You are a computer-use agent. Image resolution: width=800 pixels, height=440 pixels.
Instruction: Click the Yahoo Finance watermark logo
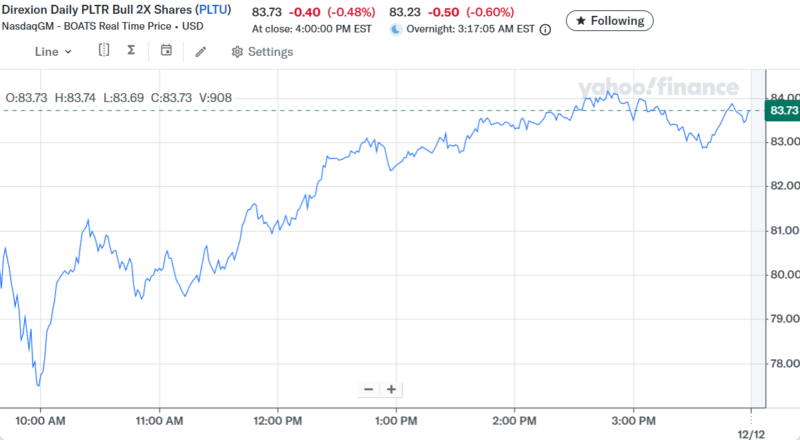656,88
